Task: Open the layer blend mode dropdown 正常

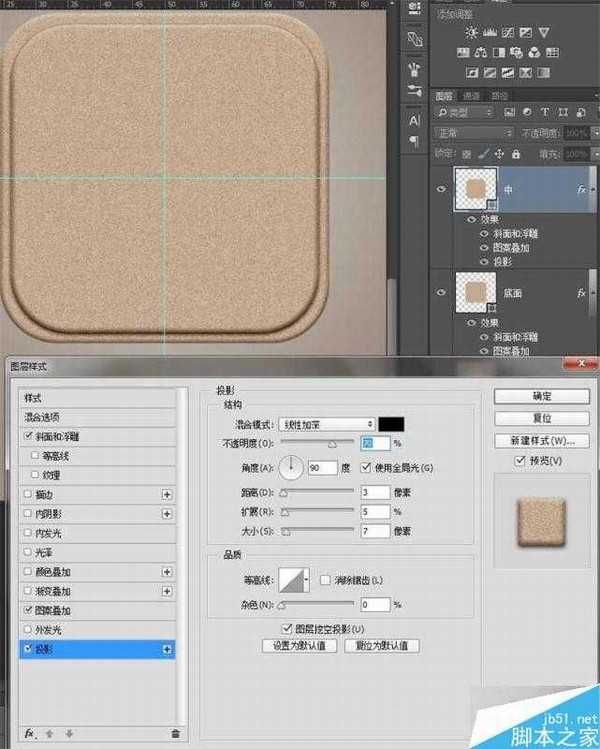Action: [x=473, y=133]
